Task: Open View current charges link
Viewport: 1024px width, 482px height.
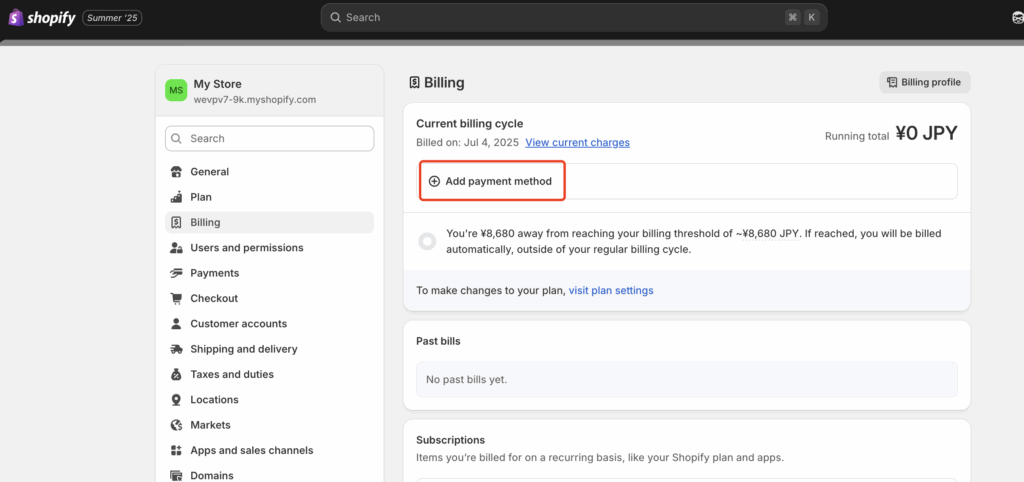Action: coord(577,143)
